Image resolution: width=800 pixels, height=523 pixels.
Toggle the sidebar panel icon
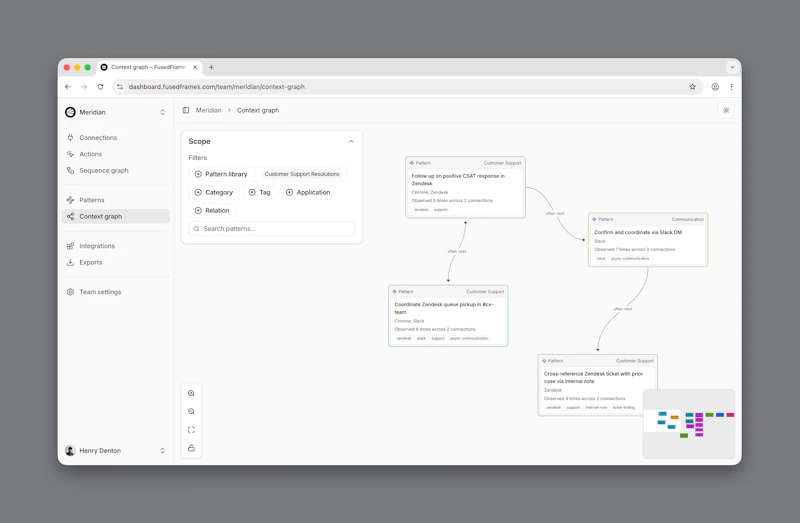coord(186,110)
